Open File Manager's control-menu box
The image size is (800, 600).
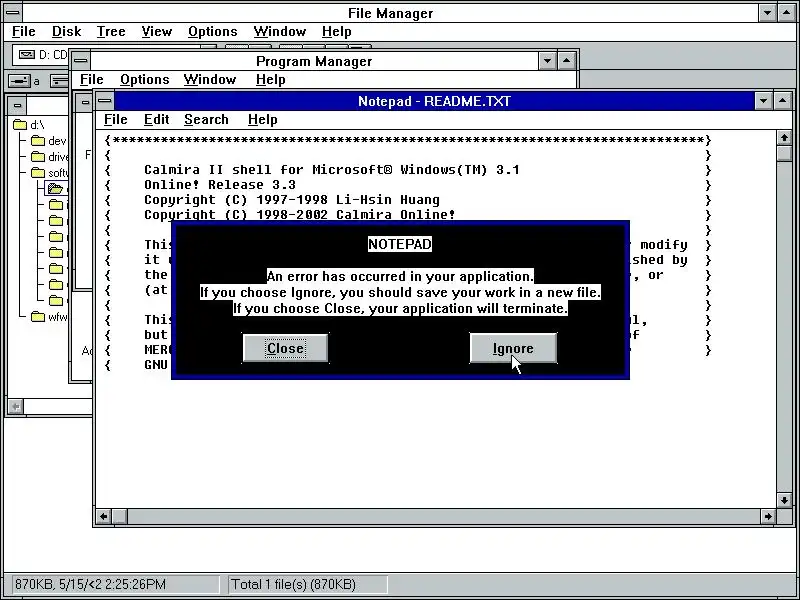pos(13,12)
